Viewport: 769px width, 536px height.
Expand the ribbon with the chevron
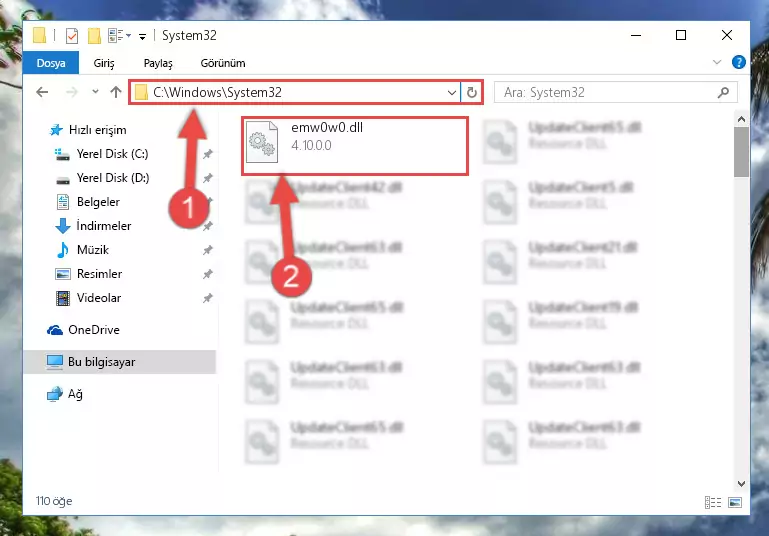pos(717,62)
